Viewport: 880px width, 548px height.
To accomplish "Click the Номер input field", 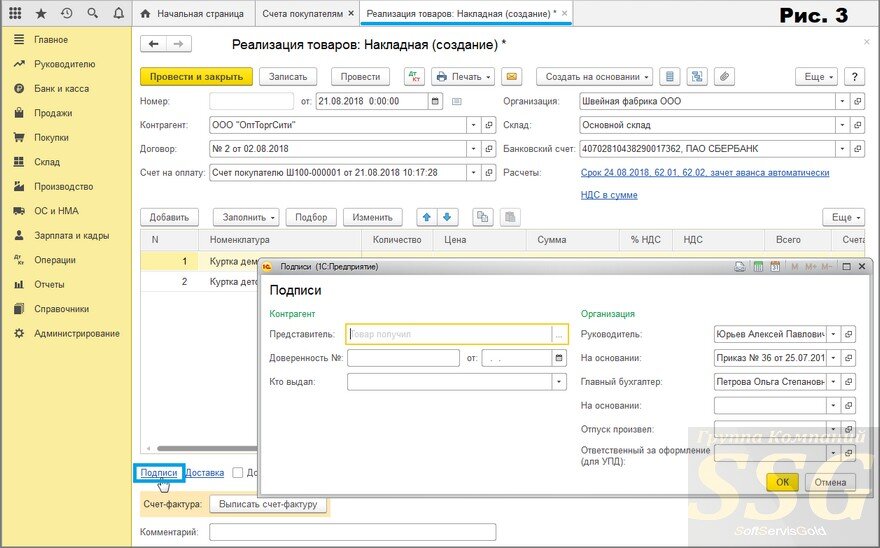I will pos(251,101).
